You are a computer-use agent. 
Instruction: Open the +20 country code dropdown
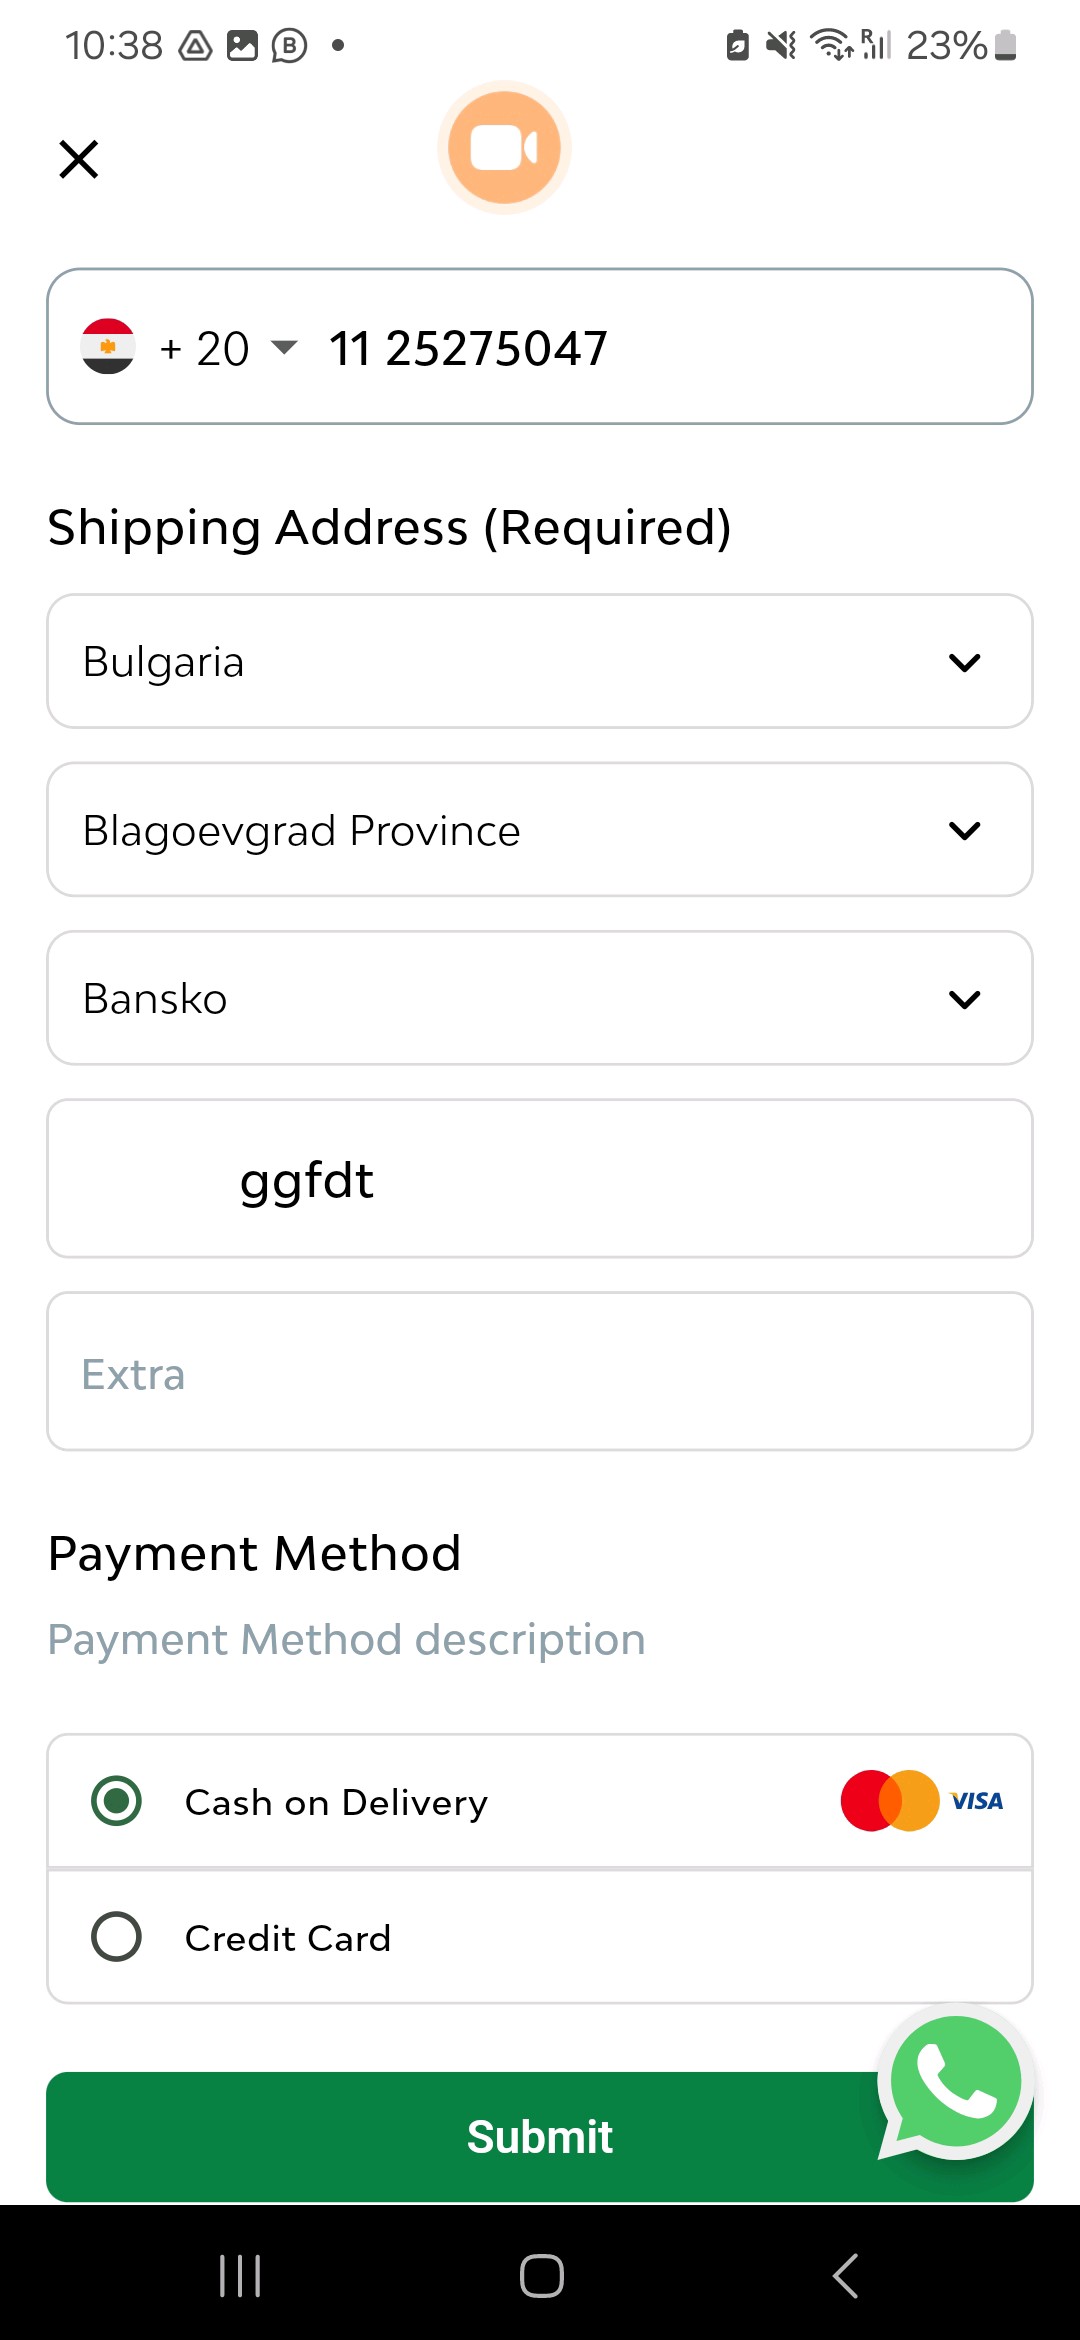(230, 348)
